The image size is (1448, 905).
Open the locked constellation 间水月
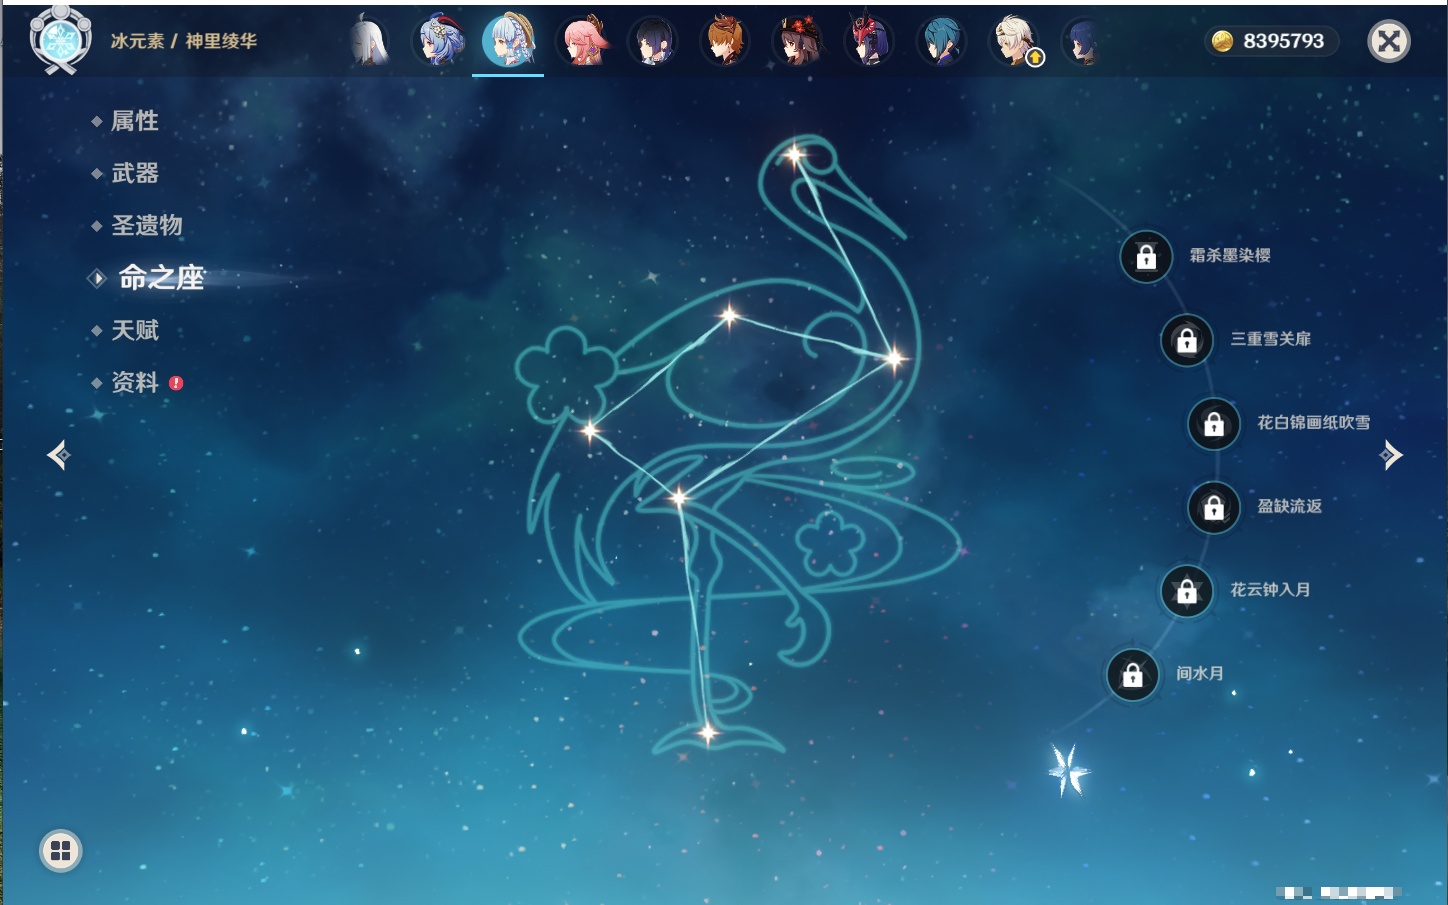click(x=1132, y=675)
